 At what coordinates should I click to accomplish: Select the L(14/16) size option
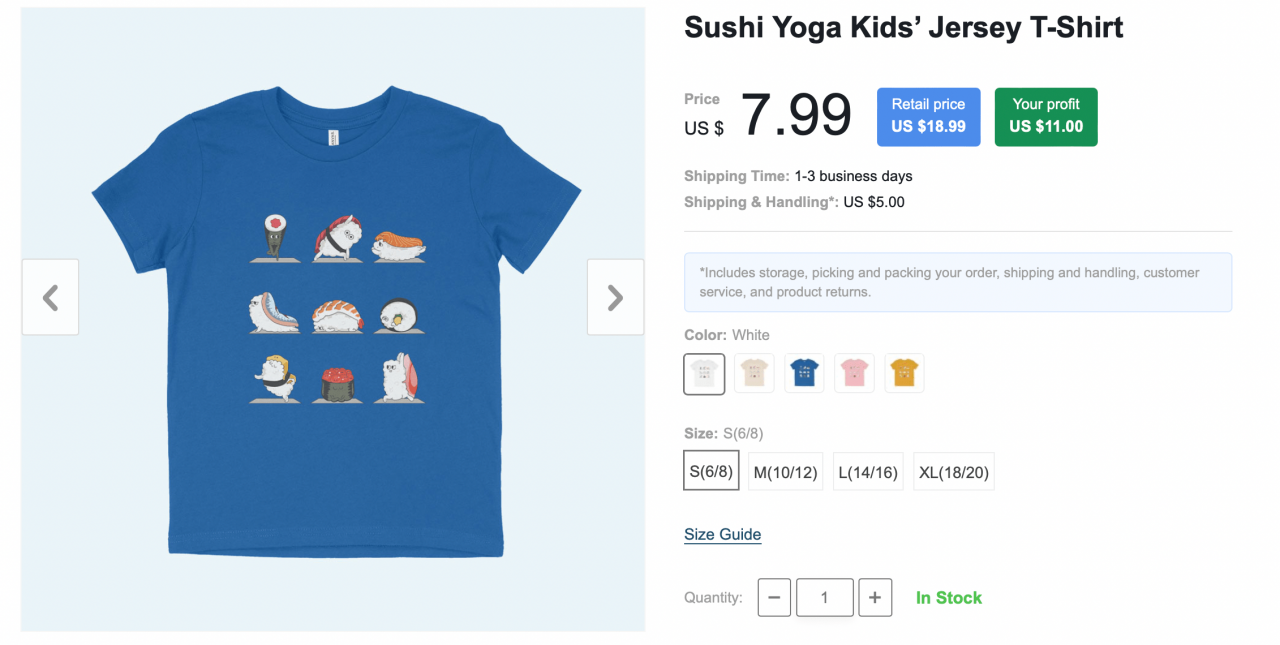tap(867, 470)
